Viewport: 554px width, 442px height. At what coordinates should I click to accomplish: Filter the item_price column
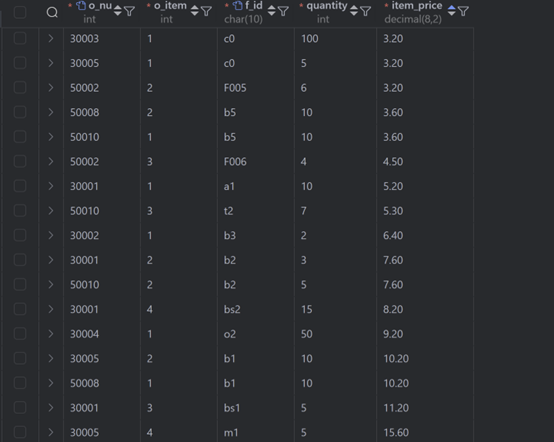(463, 11)
